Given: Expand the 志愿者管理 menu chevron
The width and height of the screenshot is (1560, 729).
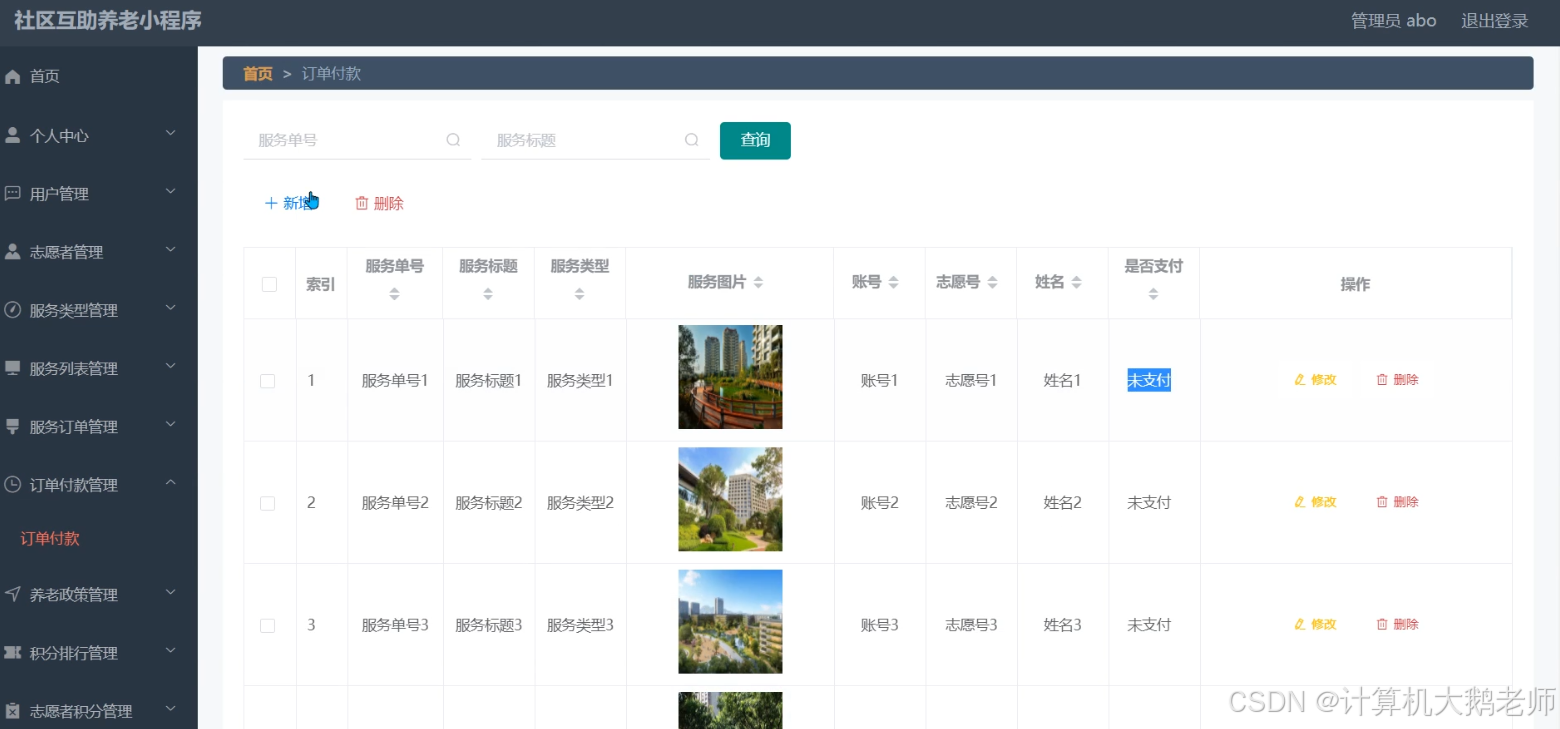Looking at the screenshot, I should click(170, 249).
